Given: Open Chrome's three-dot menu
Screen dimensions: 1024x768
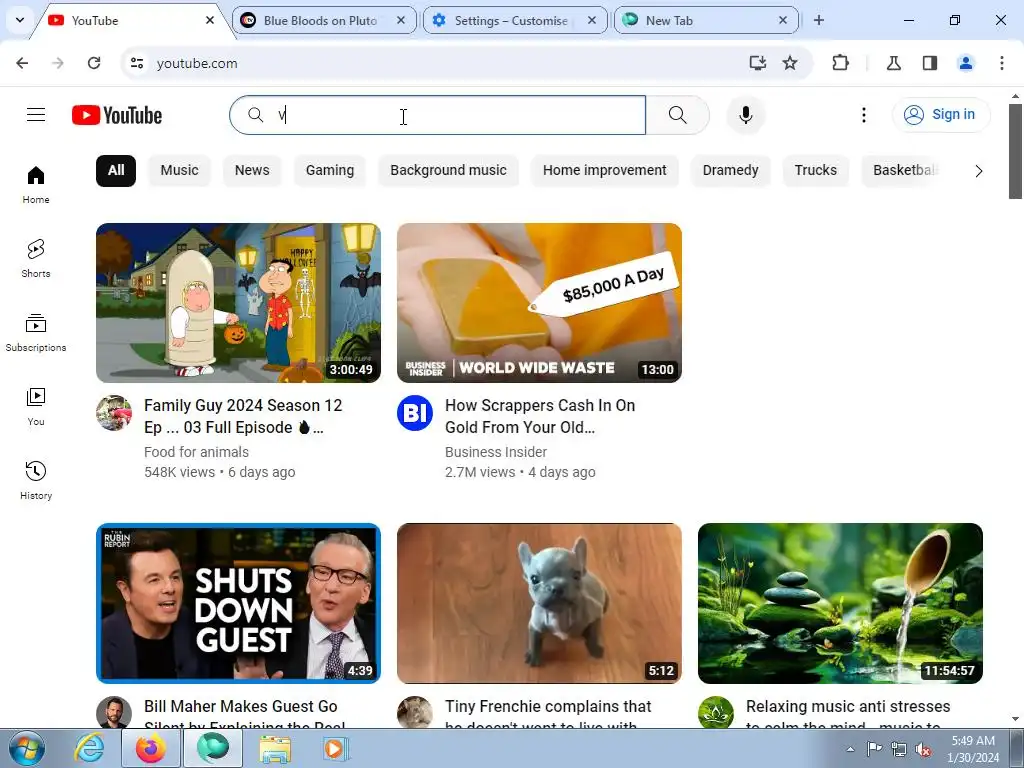Looking at the screenshot, I should coord(1002,63).
